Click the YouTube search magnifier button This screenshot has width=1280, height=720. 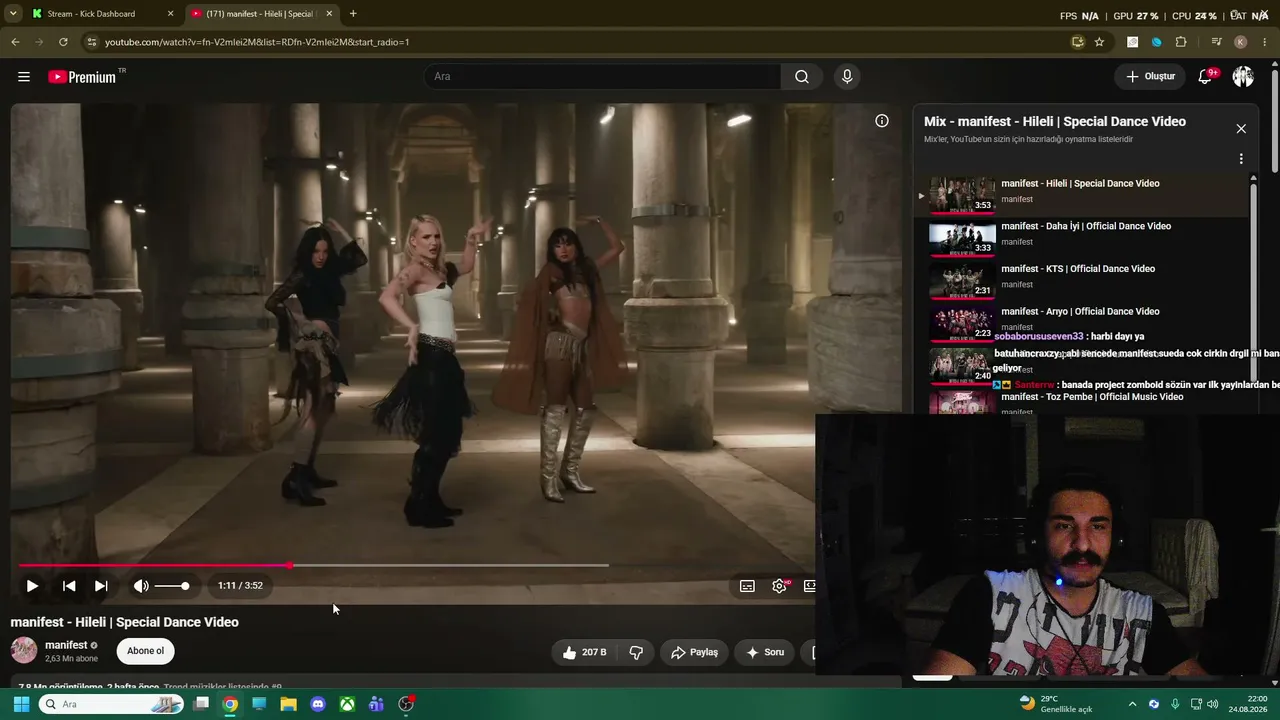(x=802, y=77)
